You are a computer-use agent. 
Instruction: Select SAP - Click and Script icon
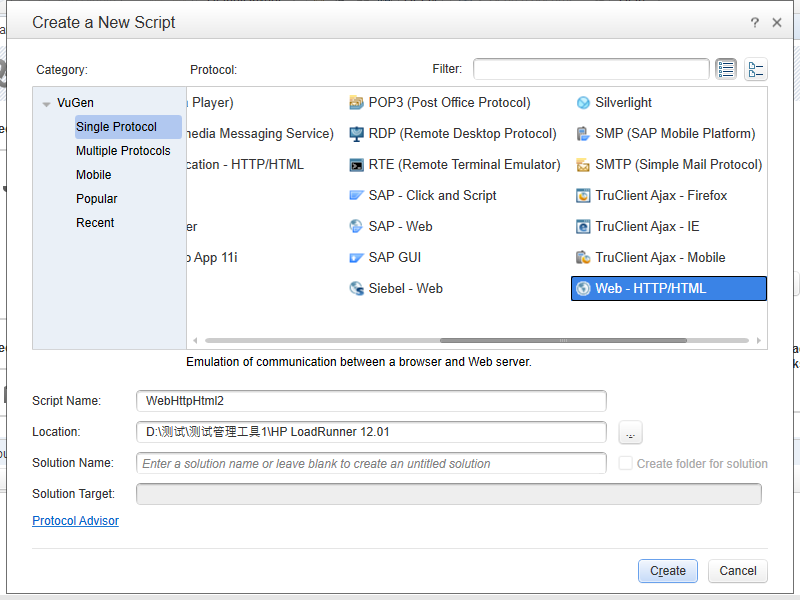click(356, 196)
